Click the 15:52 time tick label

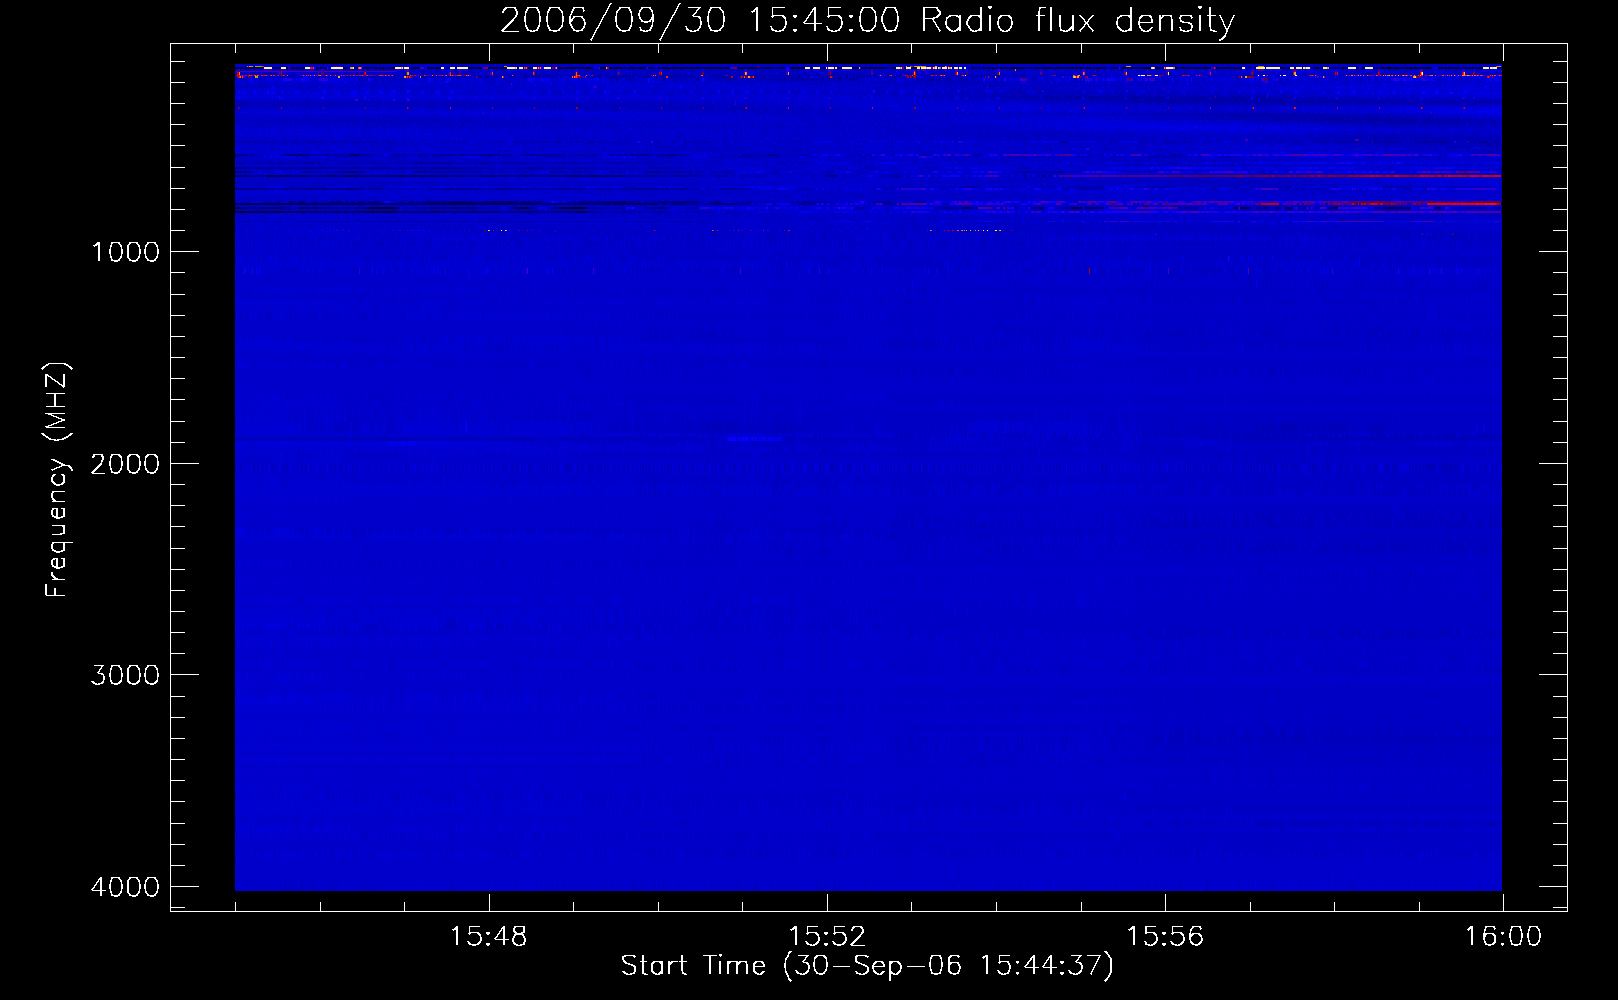(x=826, y=937)
